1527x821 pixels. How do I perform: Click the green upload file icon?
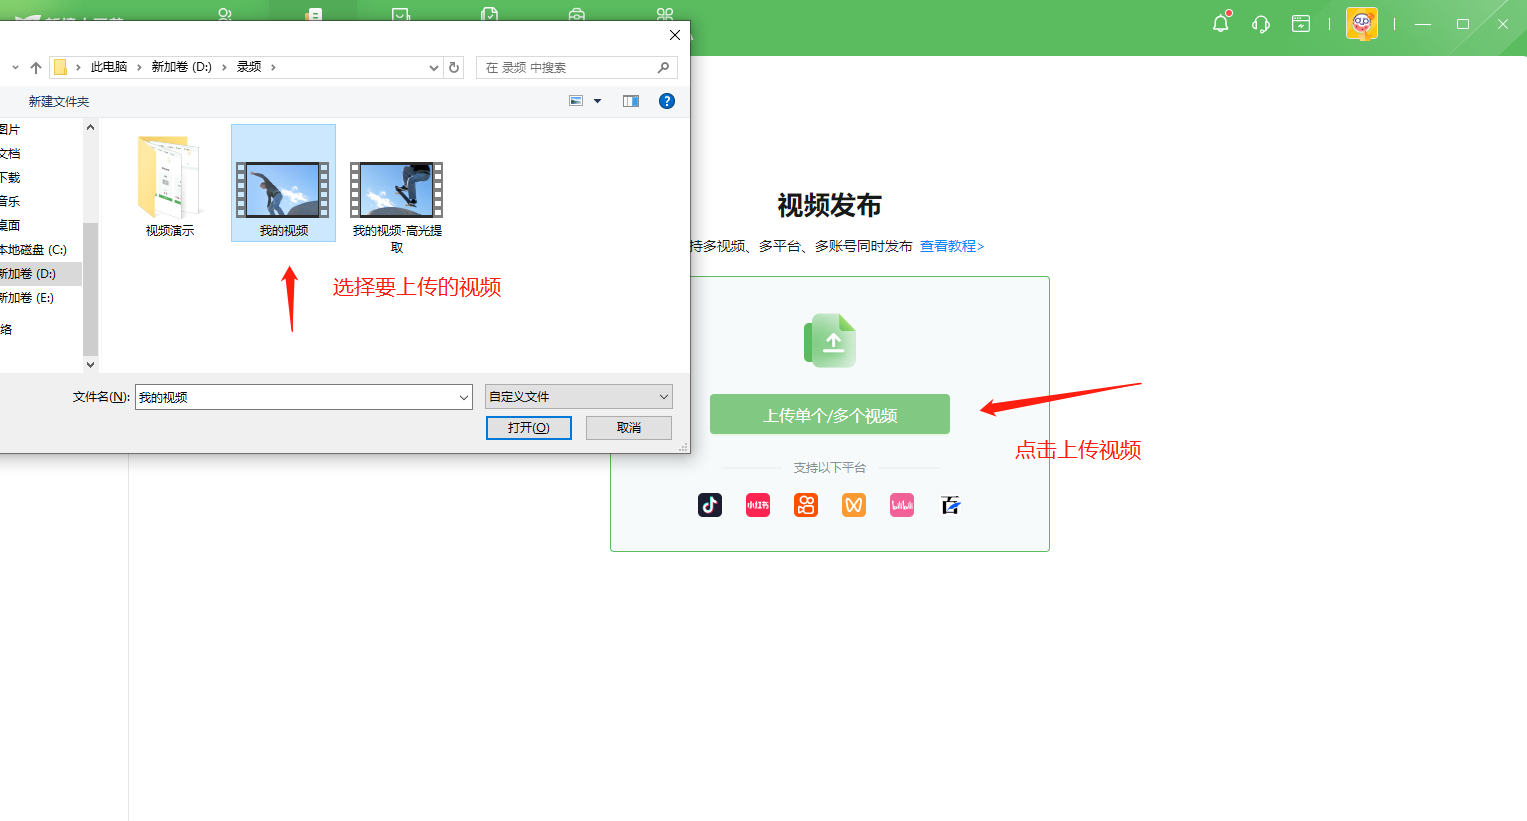click(x=830, y=341)
